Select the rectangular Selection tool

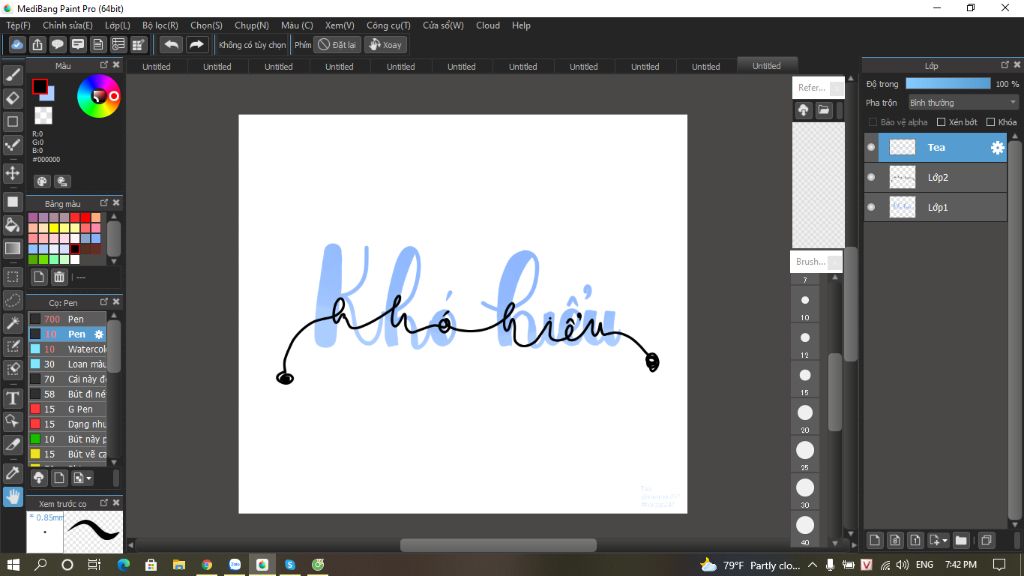coord(12,277)
